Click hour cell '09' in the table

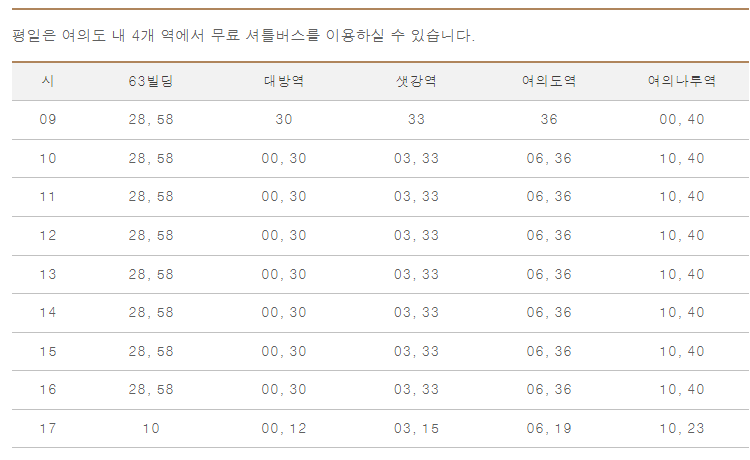coord(48,119)
